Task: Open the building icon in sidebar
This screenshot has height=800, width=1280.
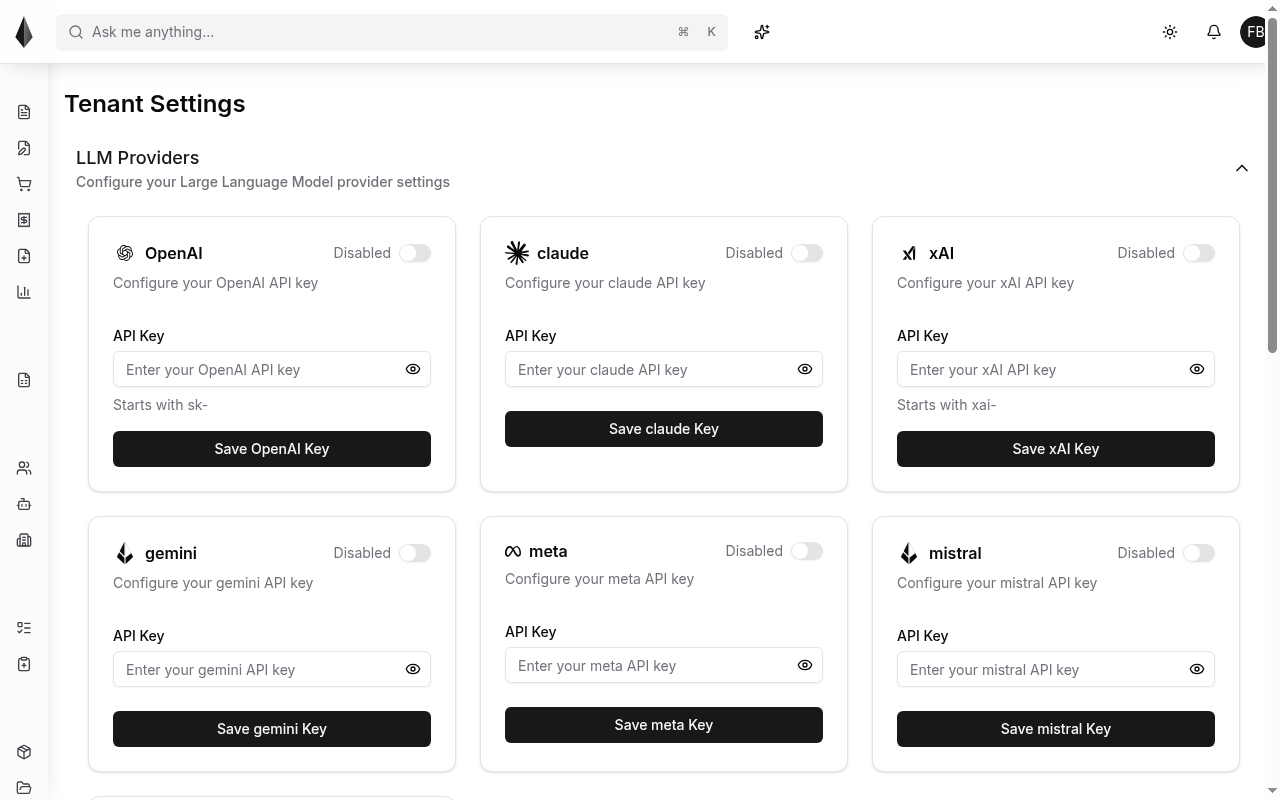Action: (24, 540)
